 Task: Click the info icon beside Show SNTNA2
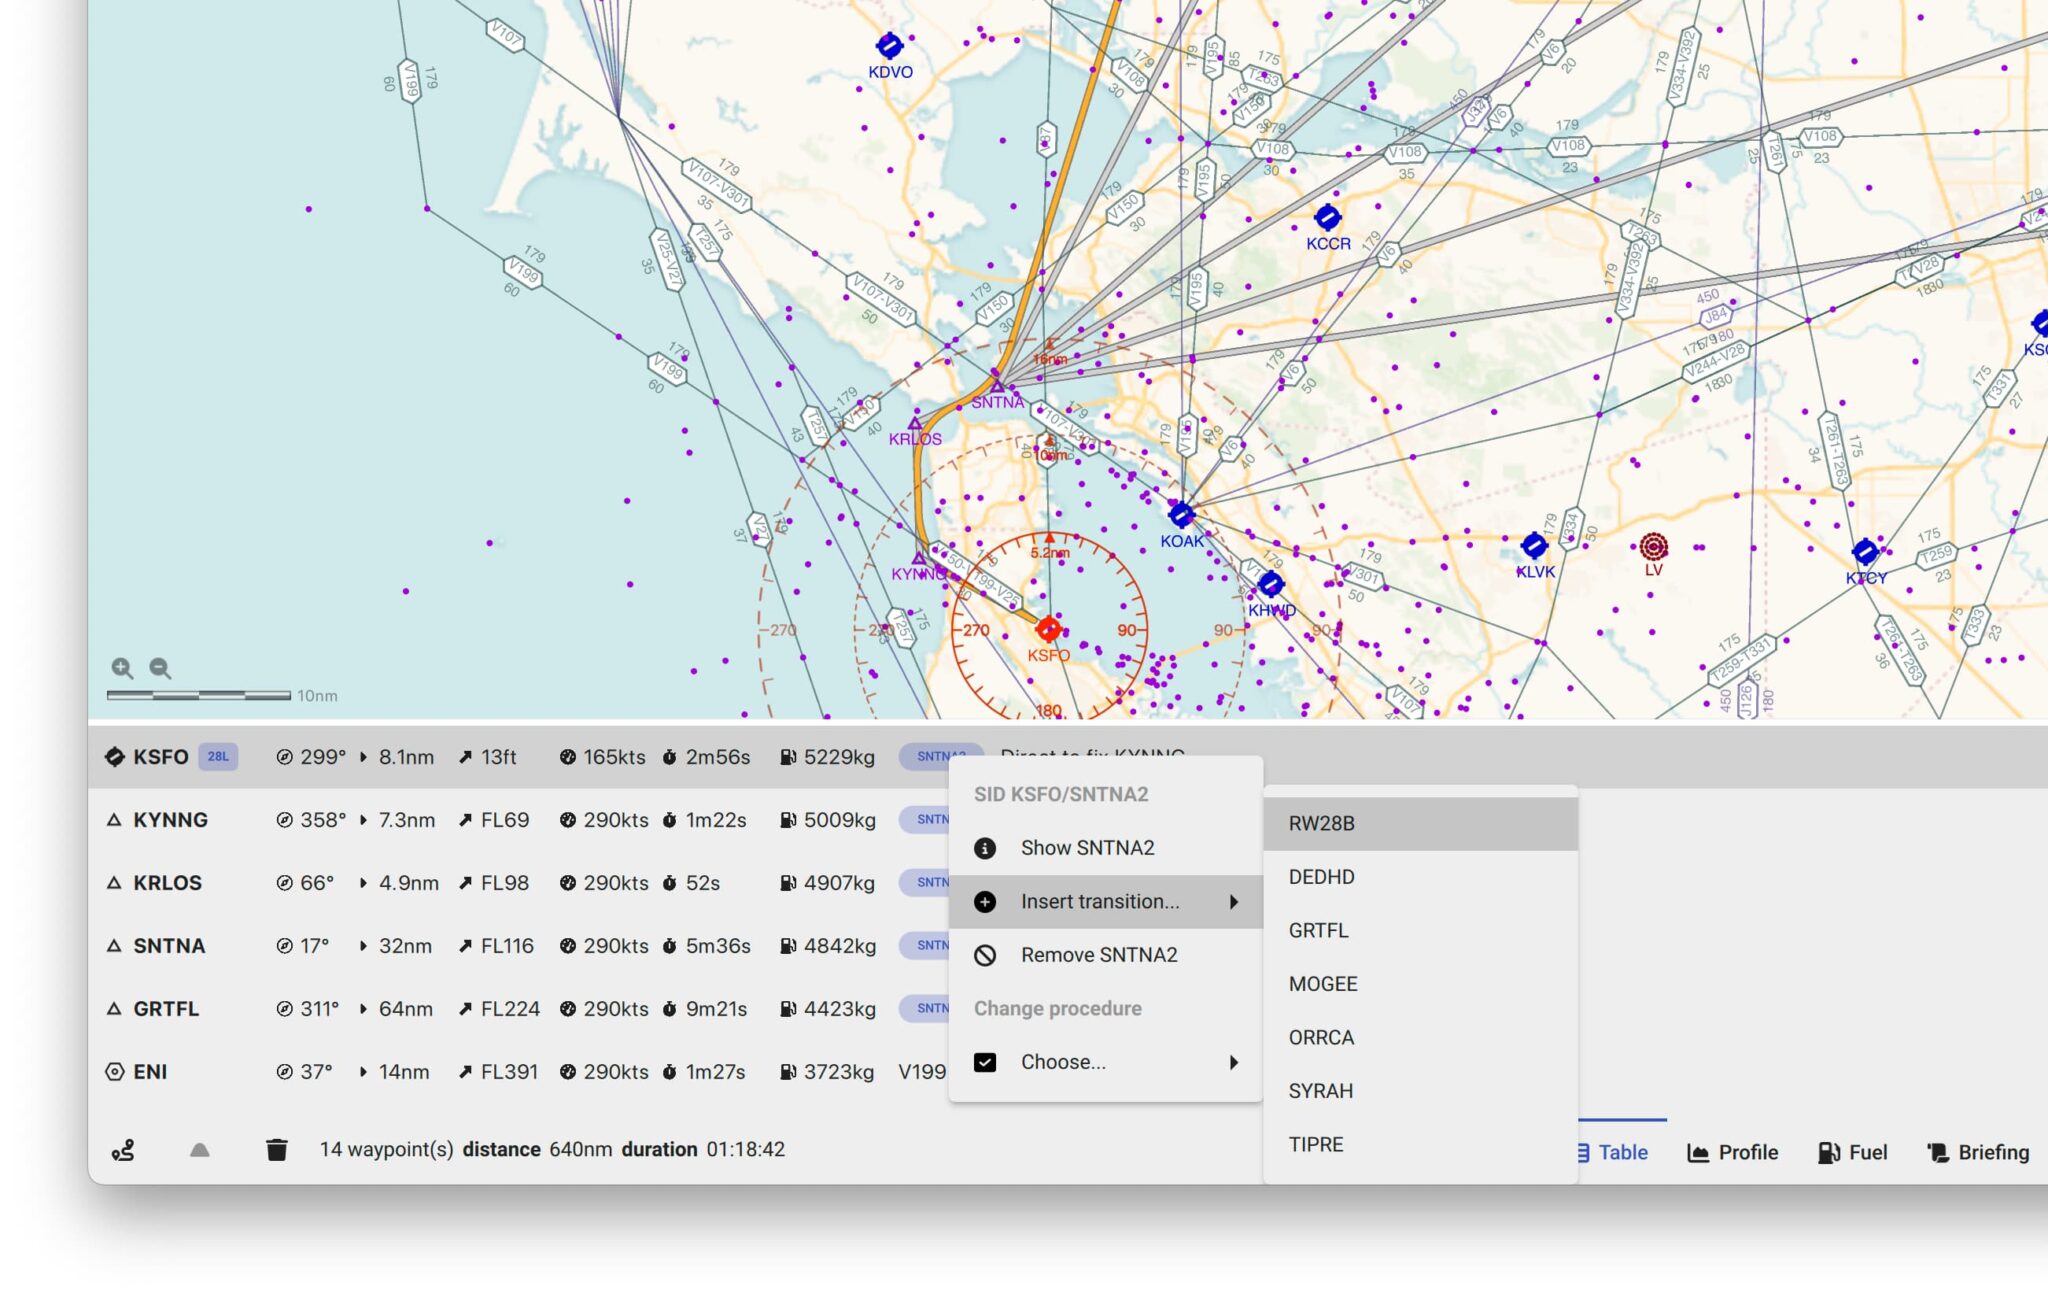pyautogui.click(x=985, y=847)
